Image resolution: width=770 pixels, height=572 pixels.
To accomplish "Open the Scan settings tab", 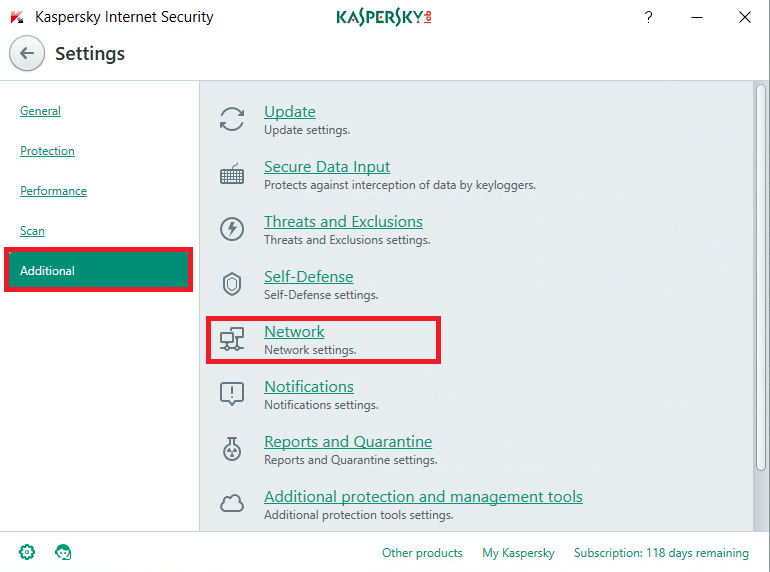I will [x=32, y=231].
